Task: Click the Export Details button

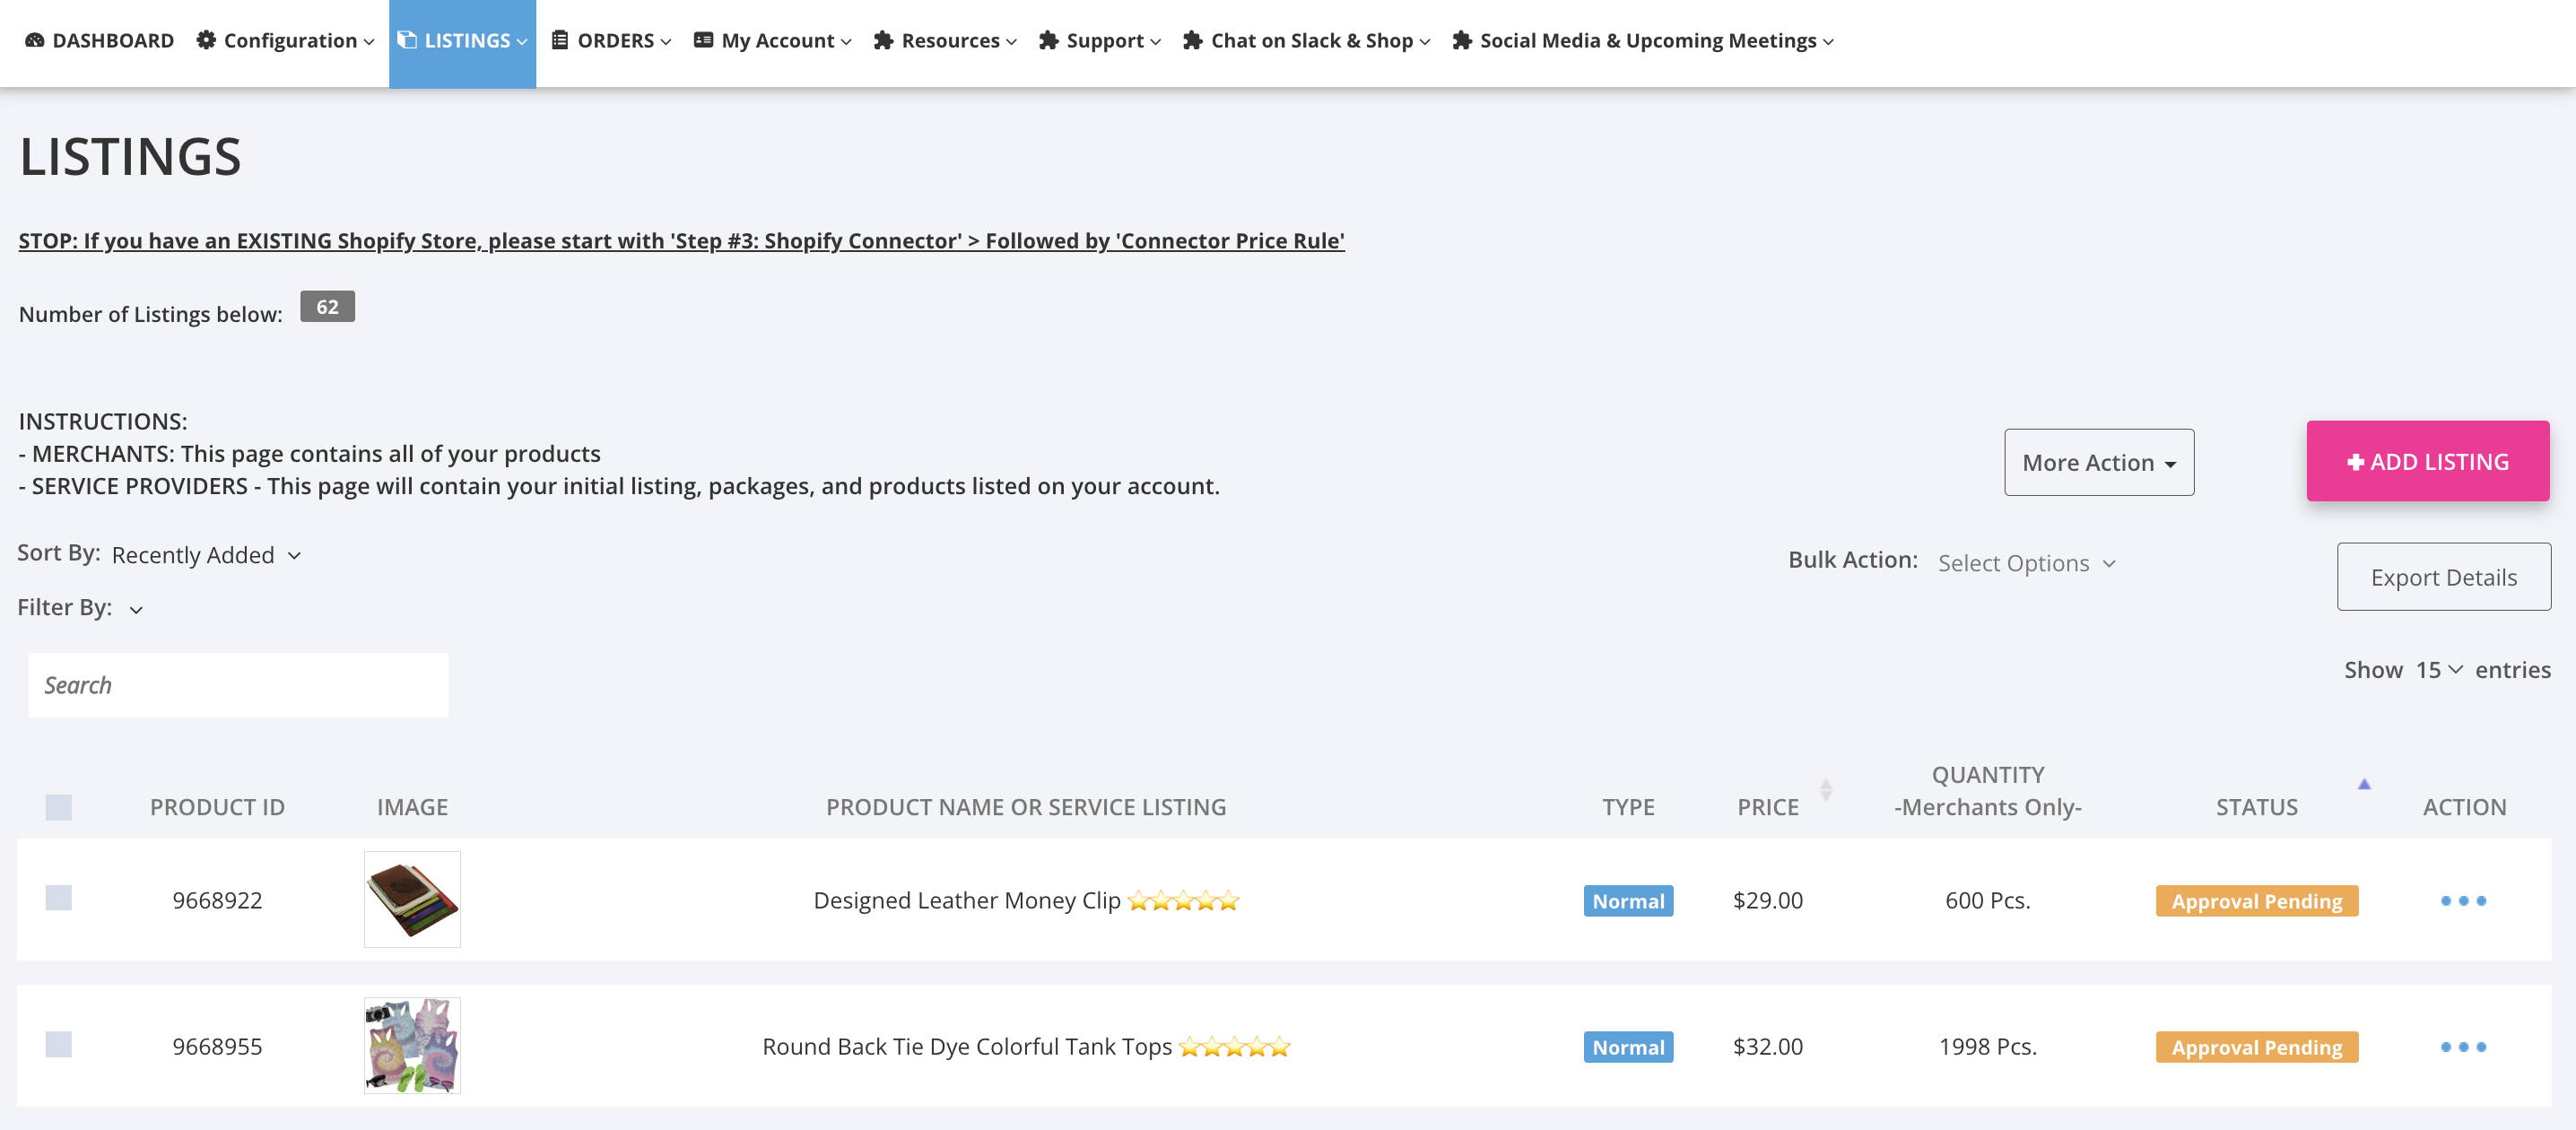Action: 2443,577
